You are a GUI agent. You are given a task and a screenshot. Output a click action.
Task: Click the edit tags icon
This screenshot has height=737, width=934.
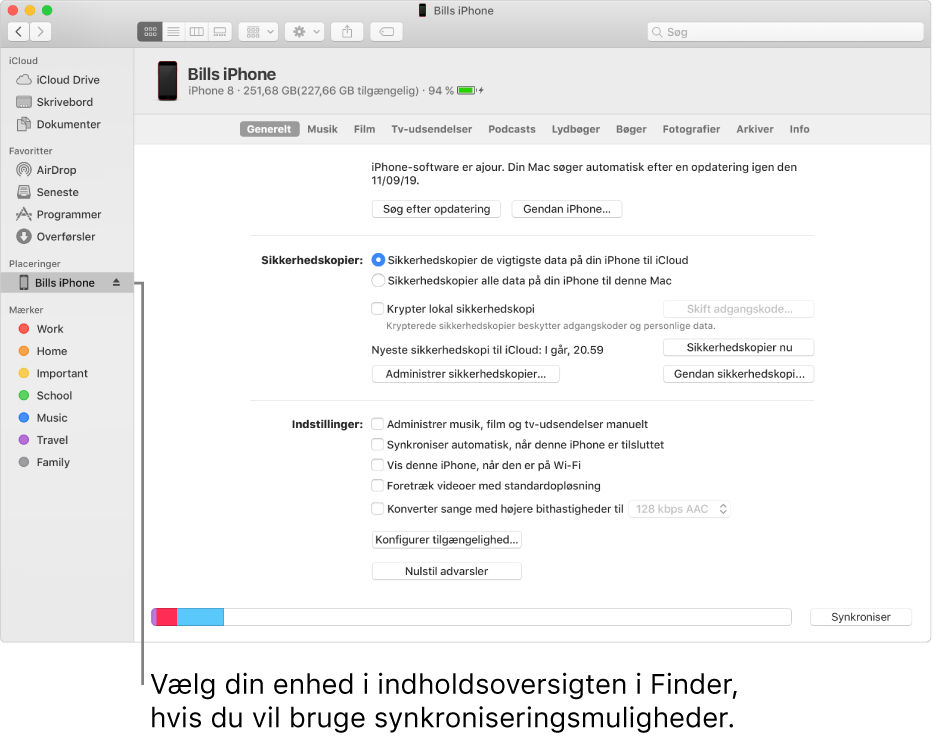tap(387, 32)
